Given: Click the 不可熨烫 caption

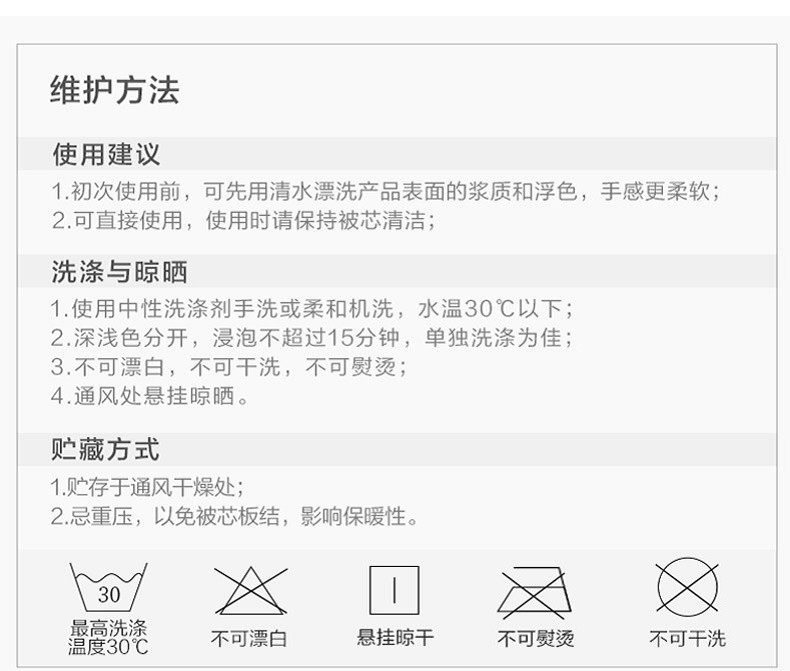Looking at the screenshot, I should (536, 638).
